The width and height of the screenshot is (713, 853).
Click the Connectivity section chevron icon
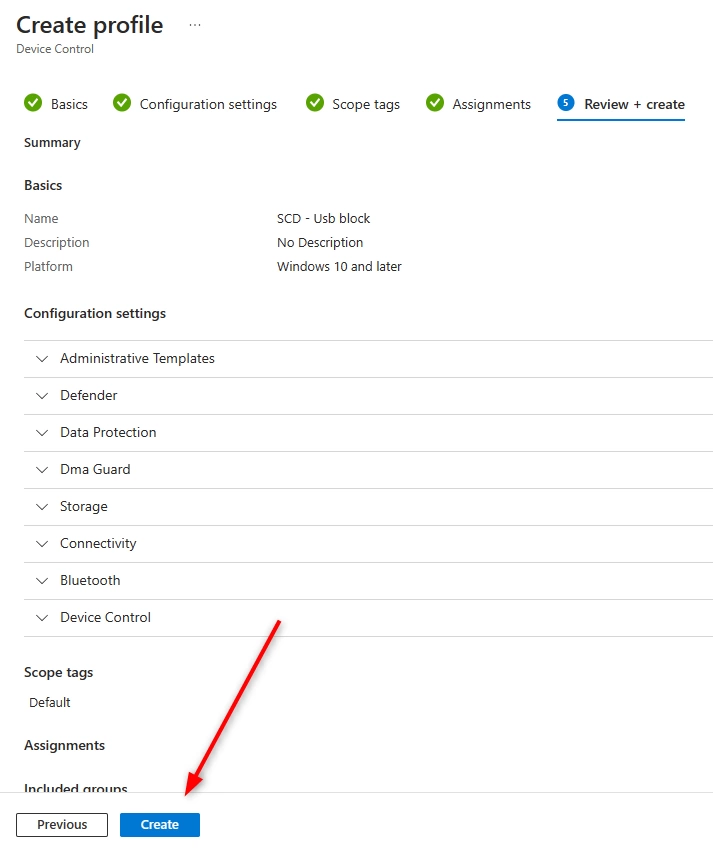pyautogui.click(x=41, y=543)
